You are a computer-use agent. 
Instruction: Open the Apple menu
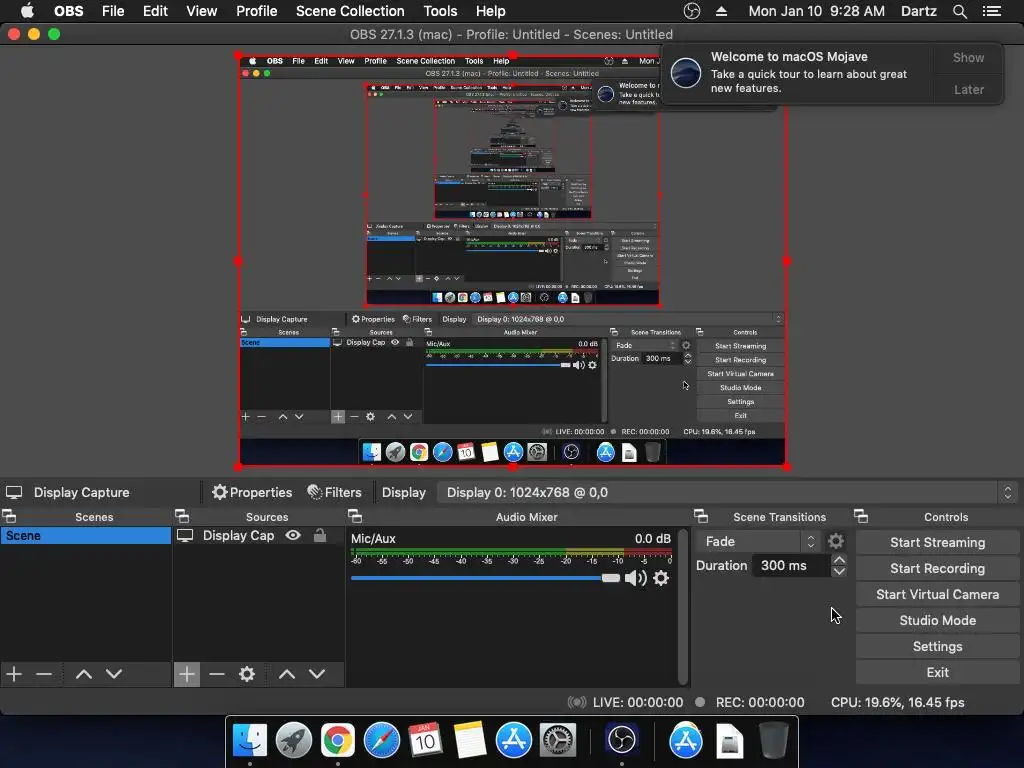pyautogui.click(x=27, y=11)
